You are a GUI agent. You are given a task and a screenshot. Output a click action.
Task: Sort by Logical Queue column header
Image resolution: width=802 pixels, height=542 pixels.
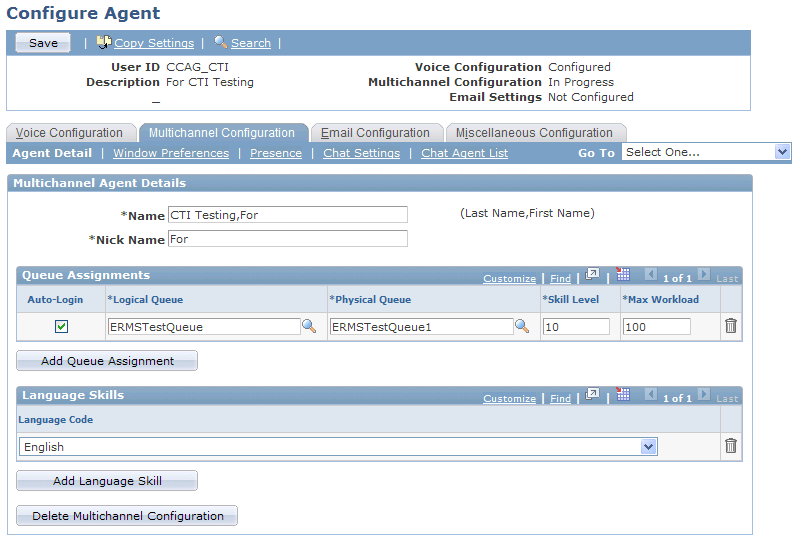145,300
